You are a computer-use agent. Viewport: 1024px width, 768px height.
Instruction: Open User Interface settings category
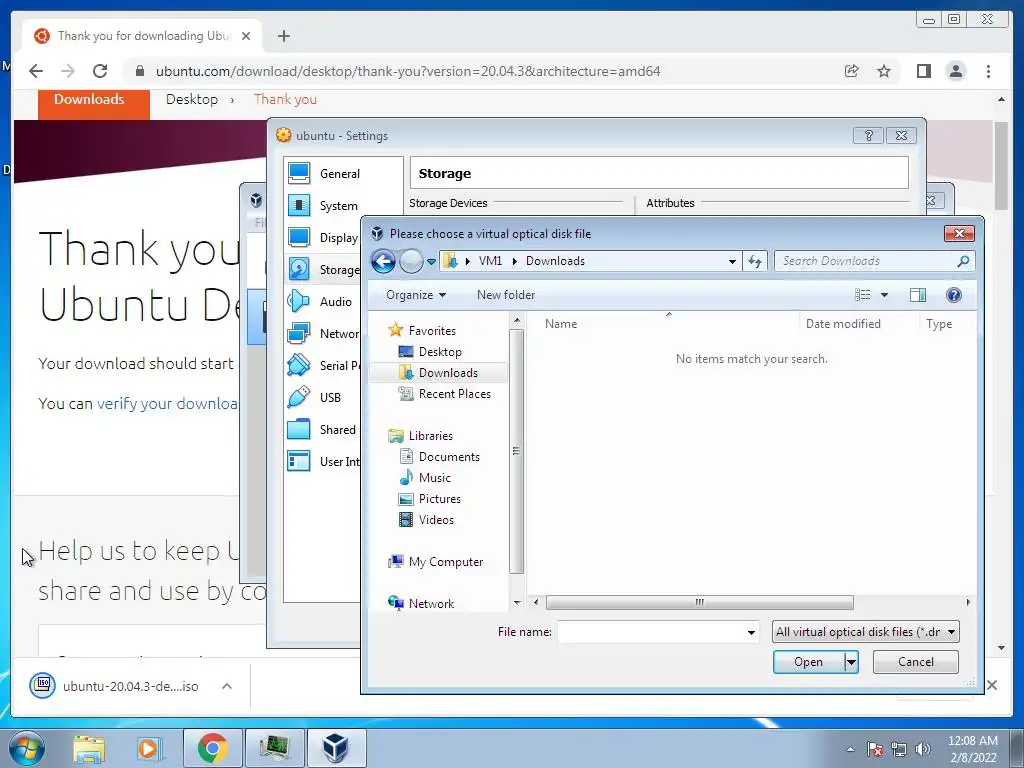(x=323, y=462)
